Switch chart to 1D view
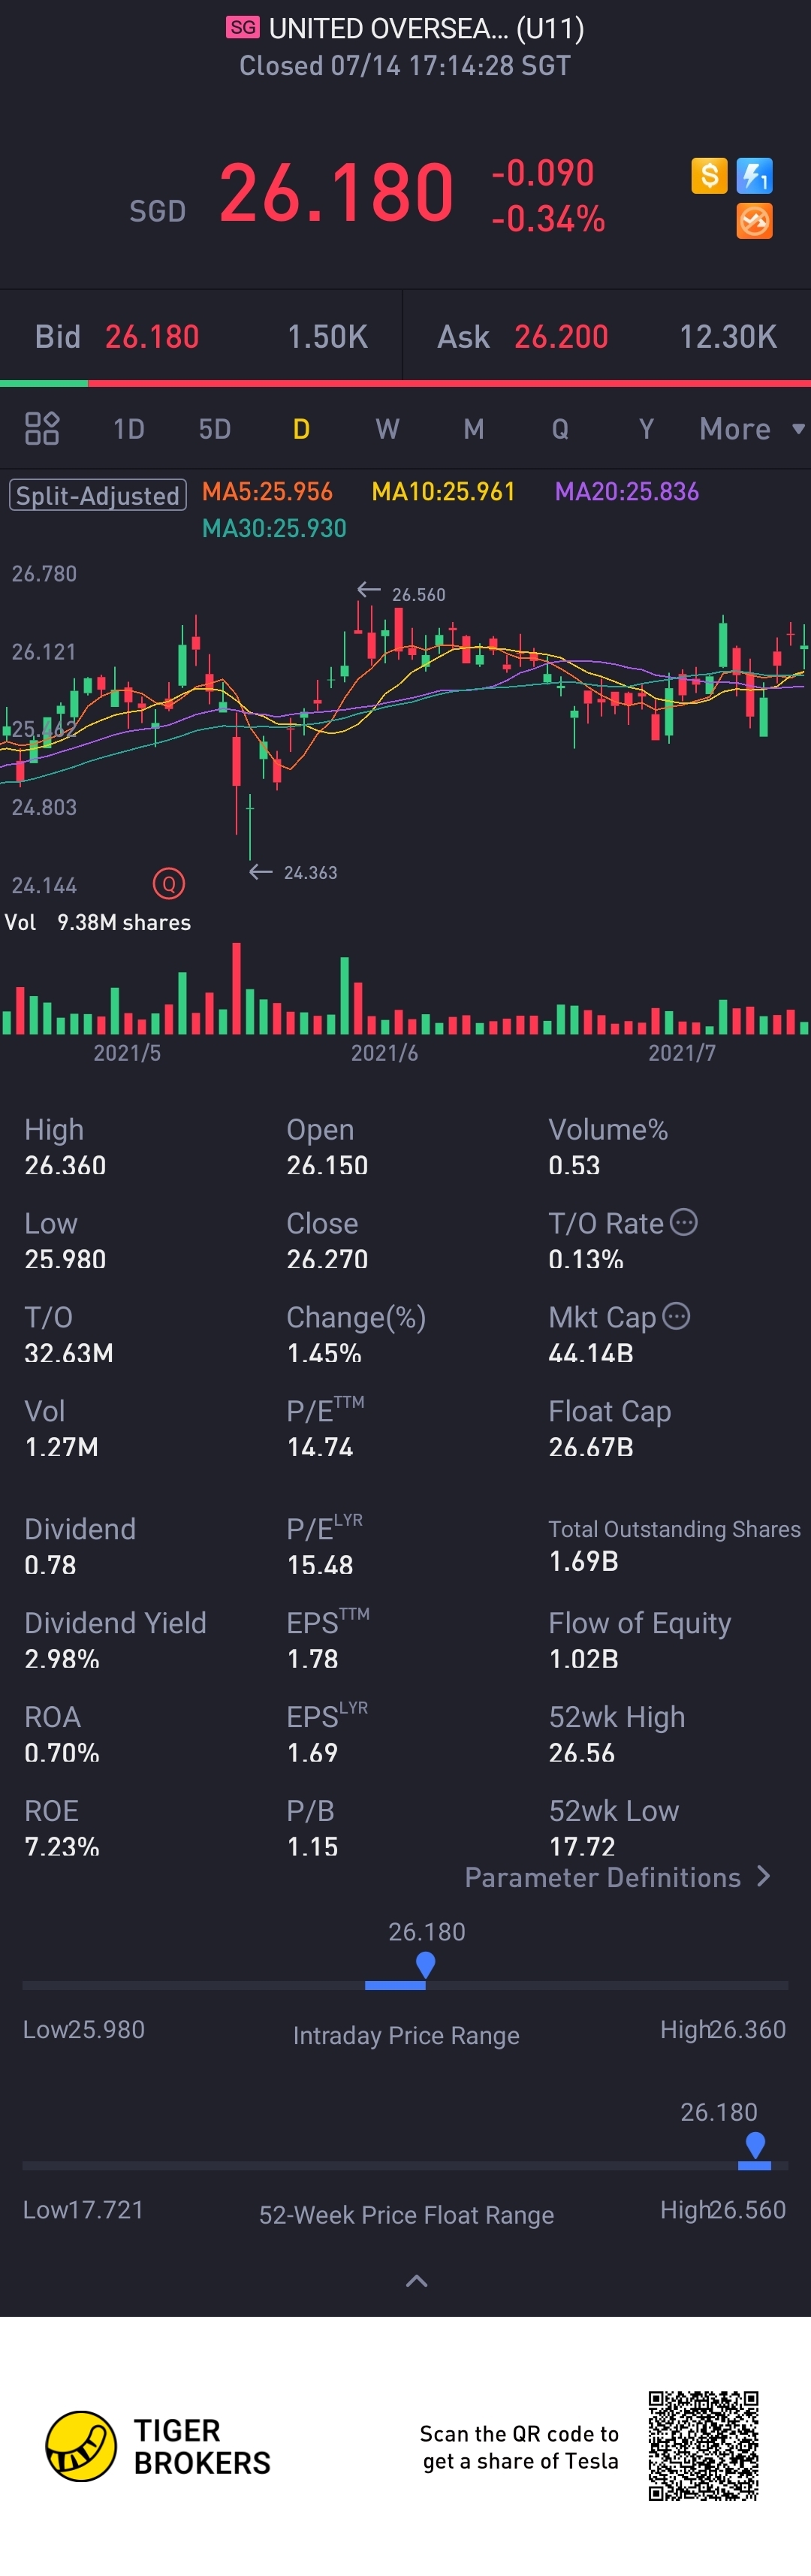811x2576 pixels. pyautogui.click(x=129, y=429)
